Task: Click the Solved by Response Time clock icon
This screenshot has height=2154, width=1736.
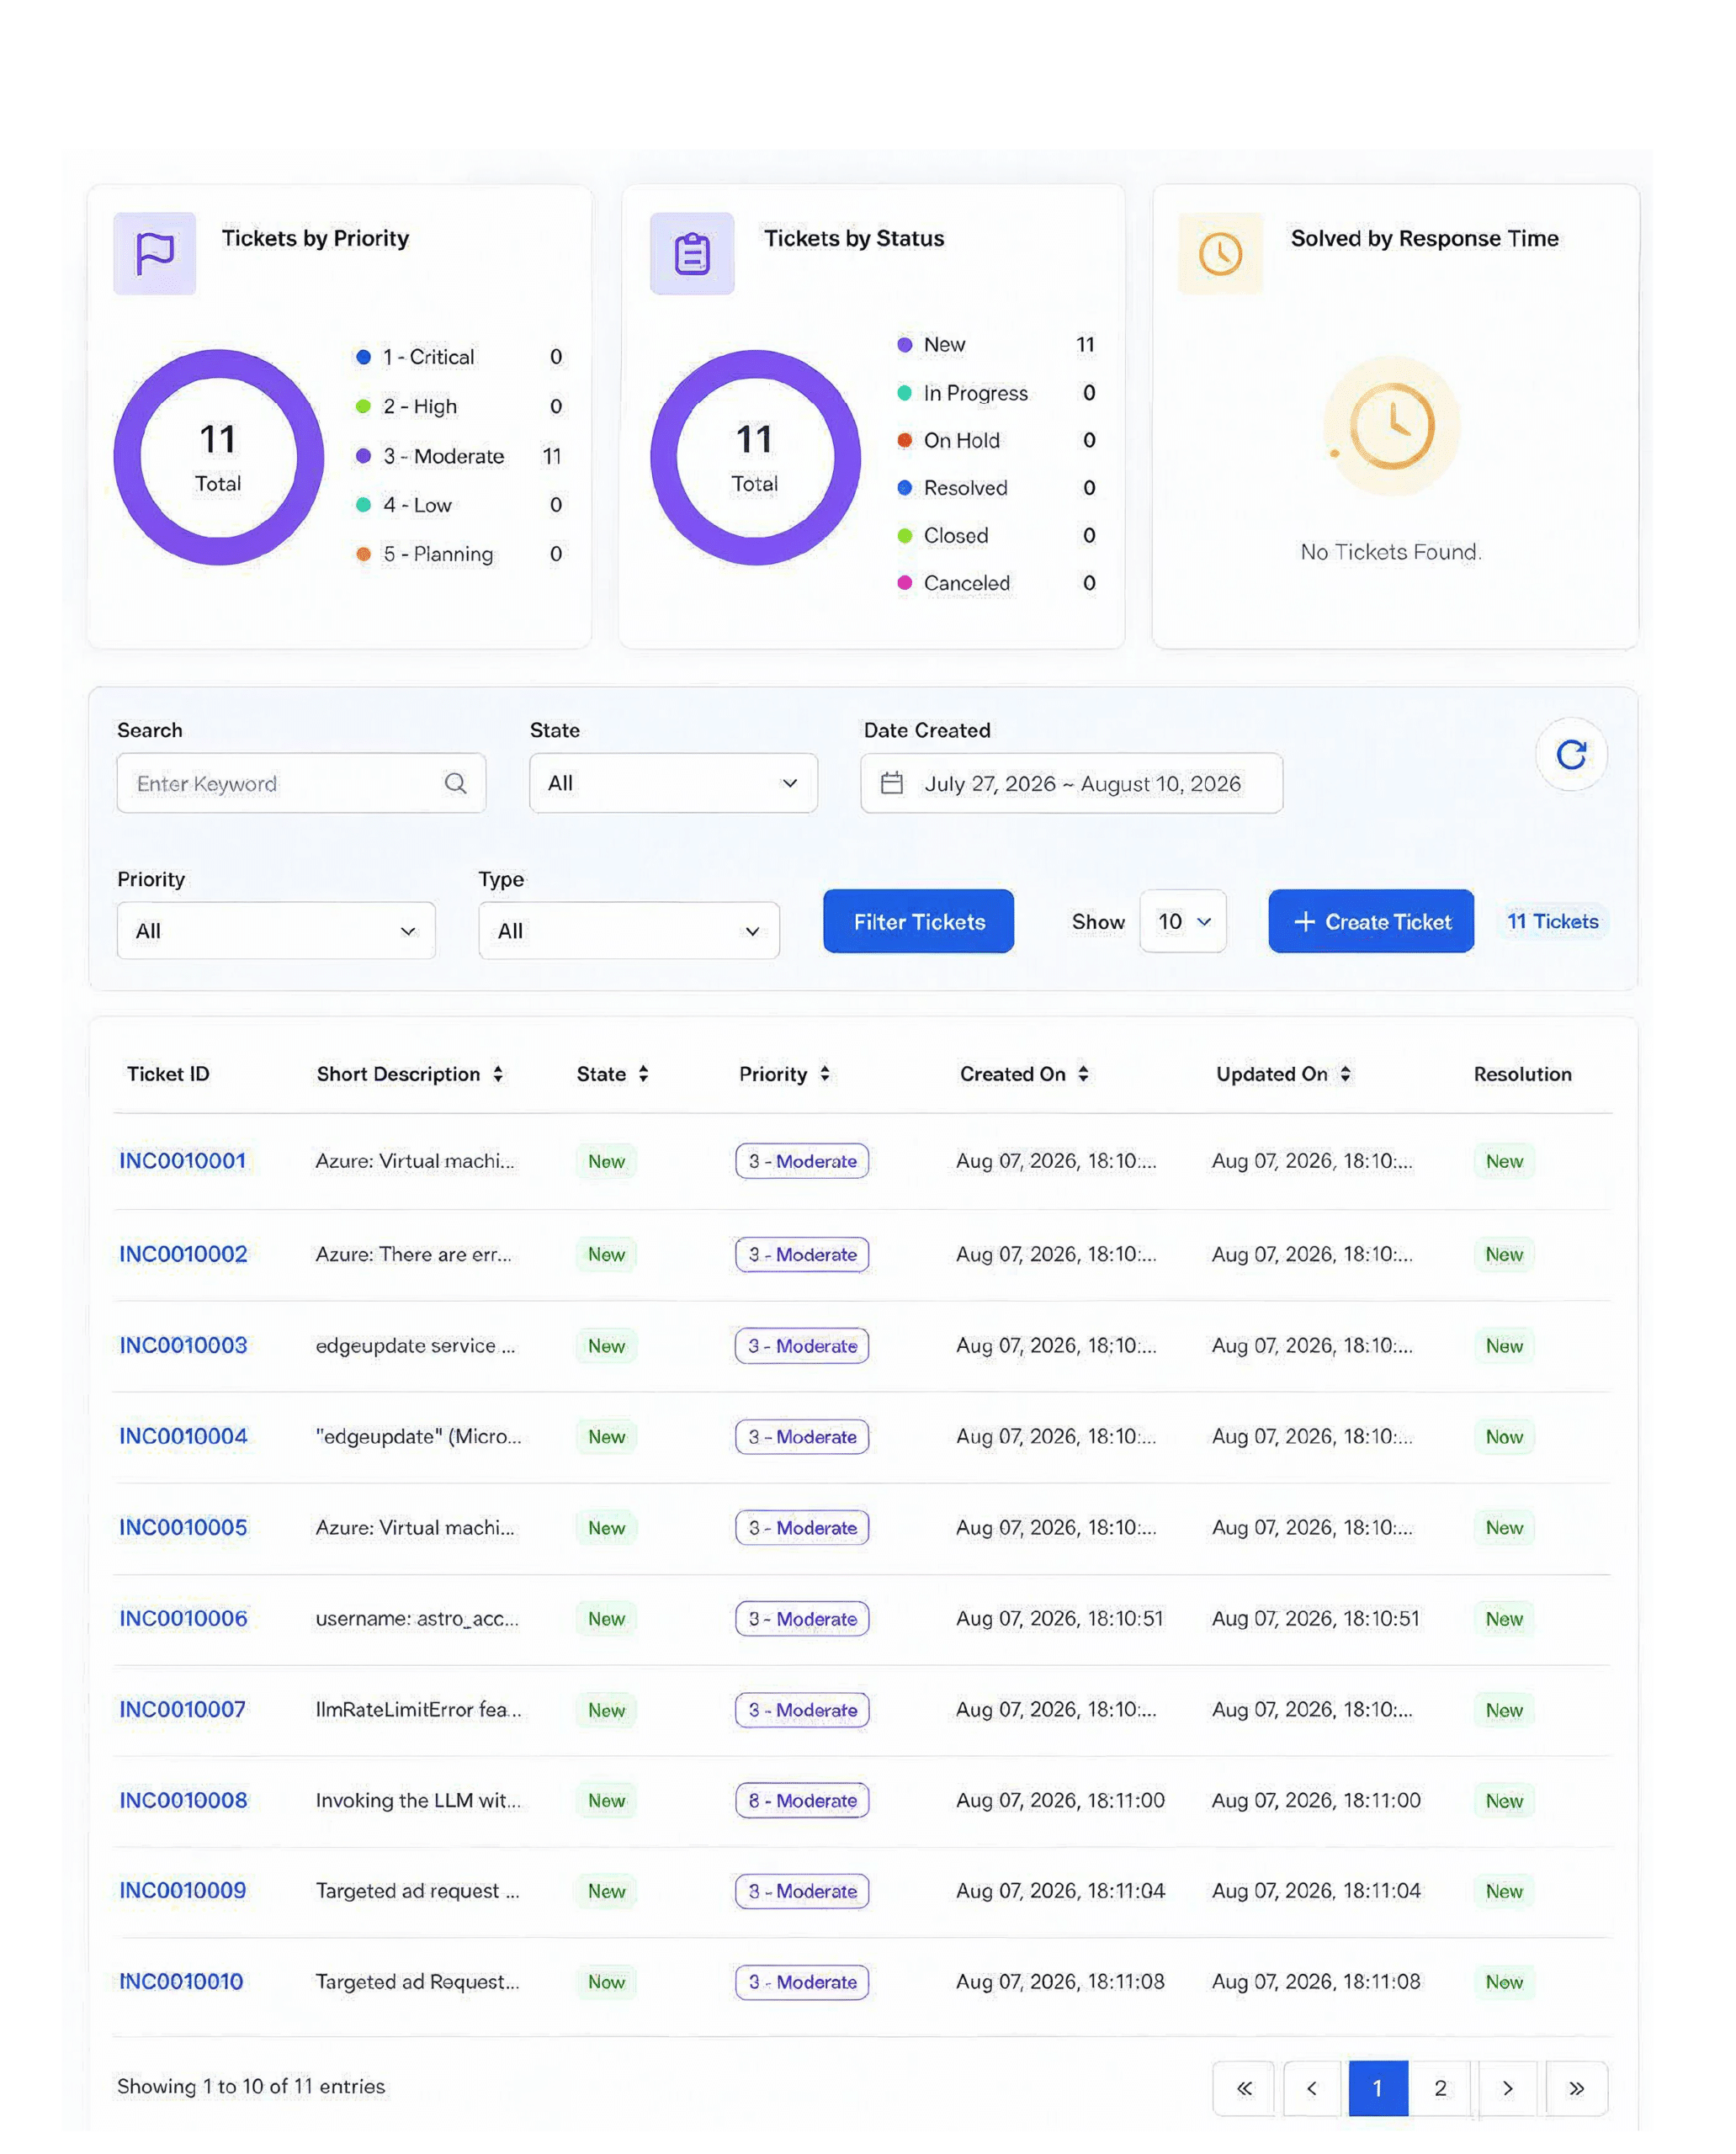Action: [x=1220, y=253]
